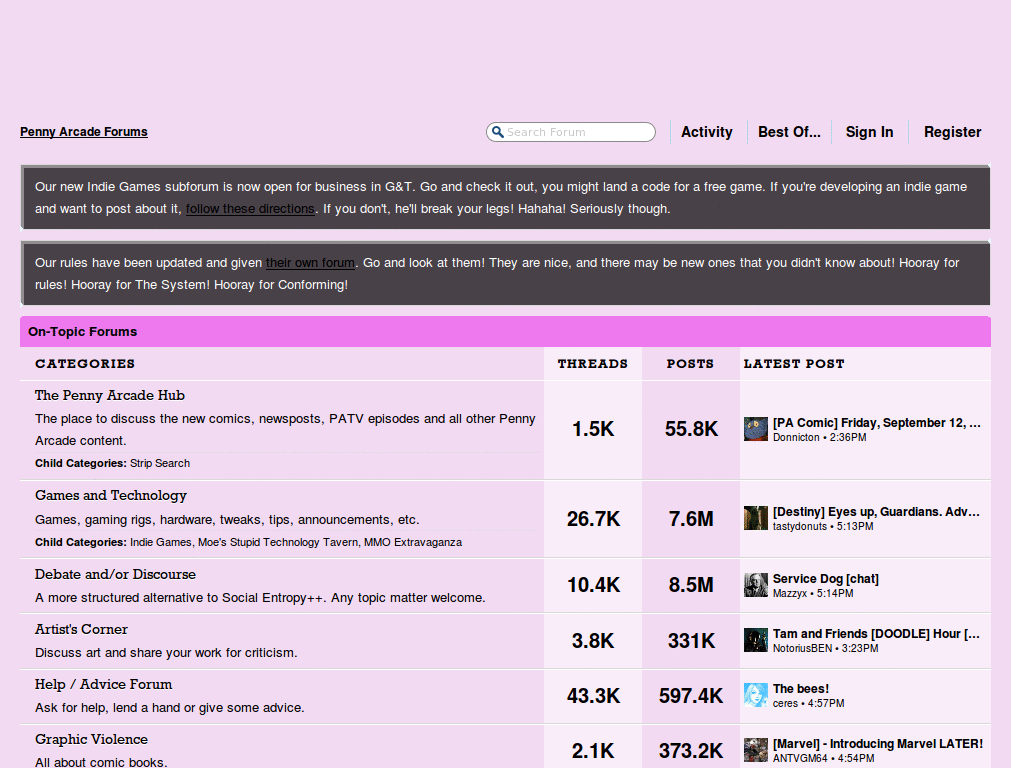Click the 597.4K posts count
This screenshot has height=768, width=1024.
[691, 696]
